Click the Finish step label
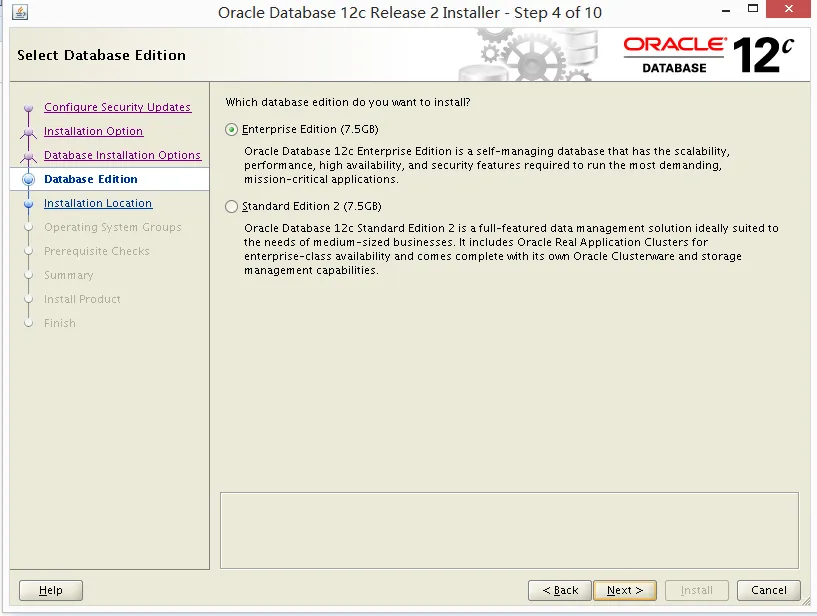Viewport: 817px width, 616px height. (x=59, y=323)
